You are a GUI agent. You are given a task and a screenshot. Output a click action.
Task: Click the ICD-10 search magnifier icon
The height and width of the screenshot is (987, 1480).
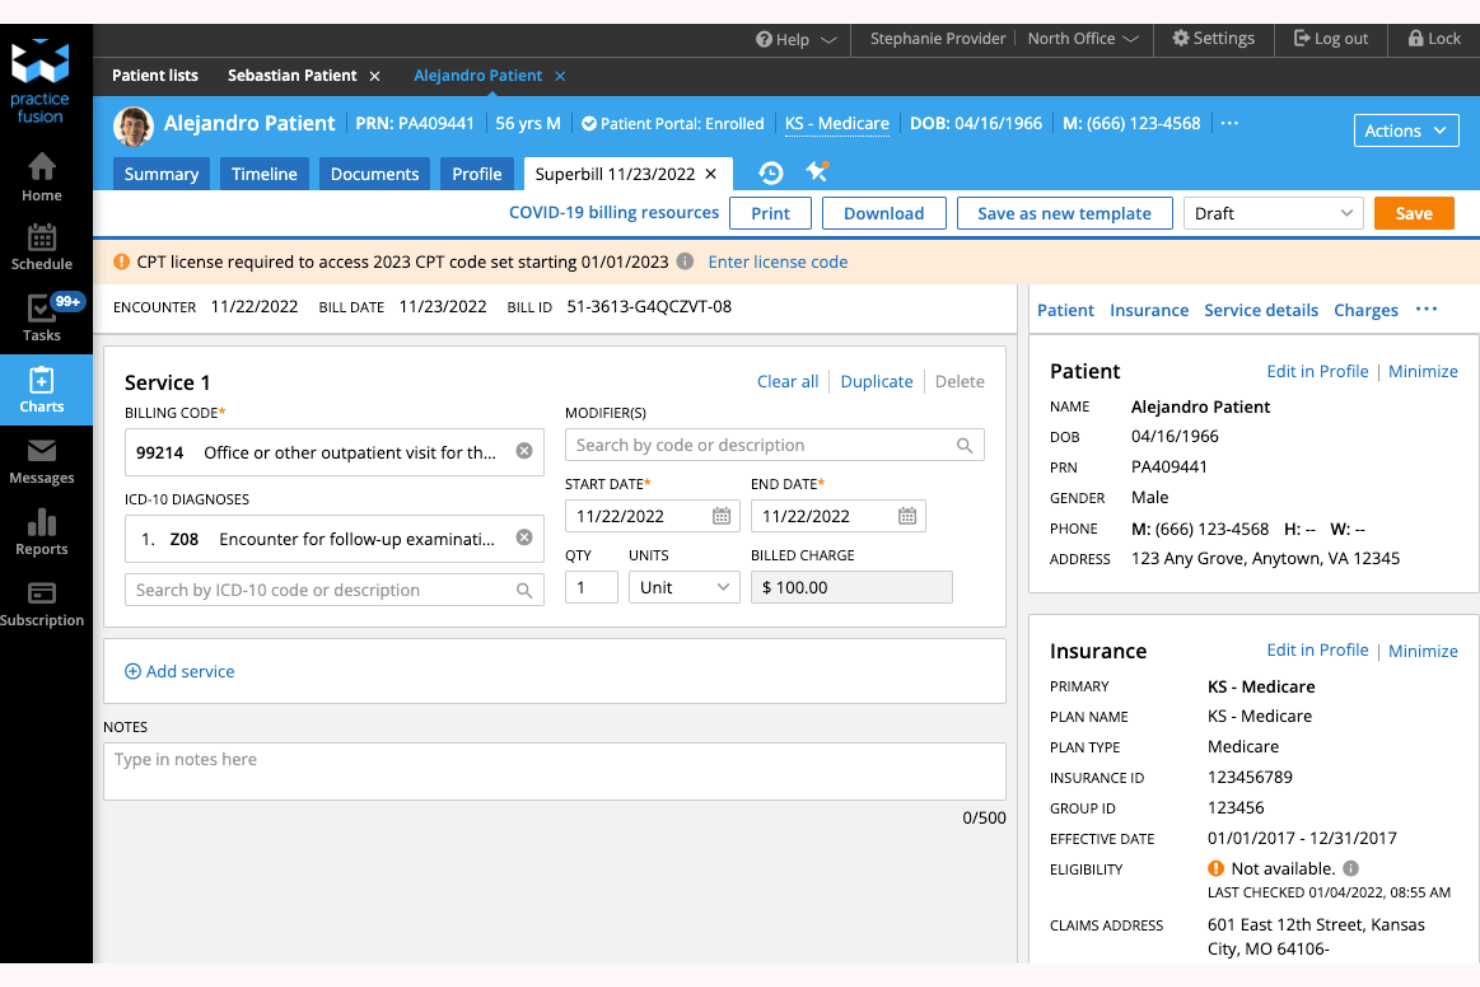[524, 590]
